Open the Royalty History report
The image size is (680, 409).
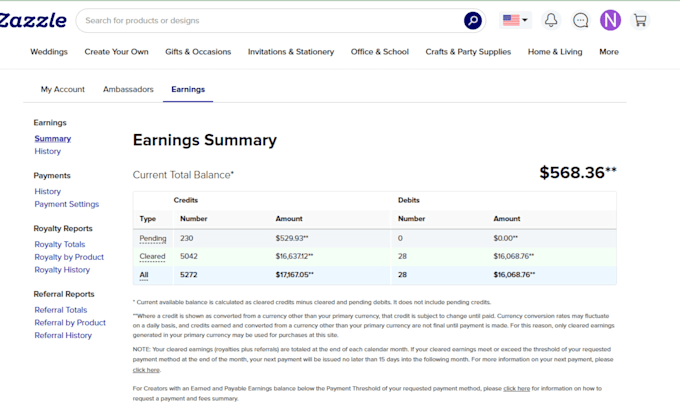62,270
